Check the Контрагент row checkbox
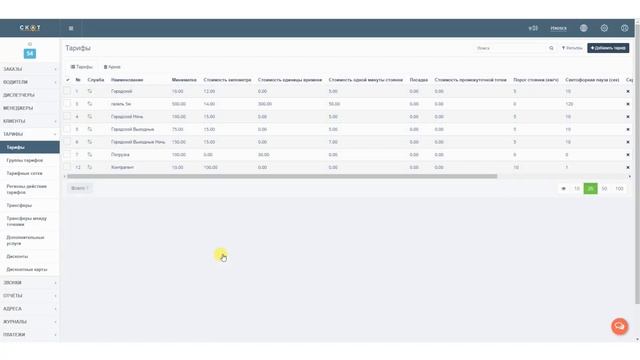This screenshot has width=640, height=360. coord(67,167)
